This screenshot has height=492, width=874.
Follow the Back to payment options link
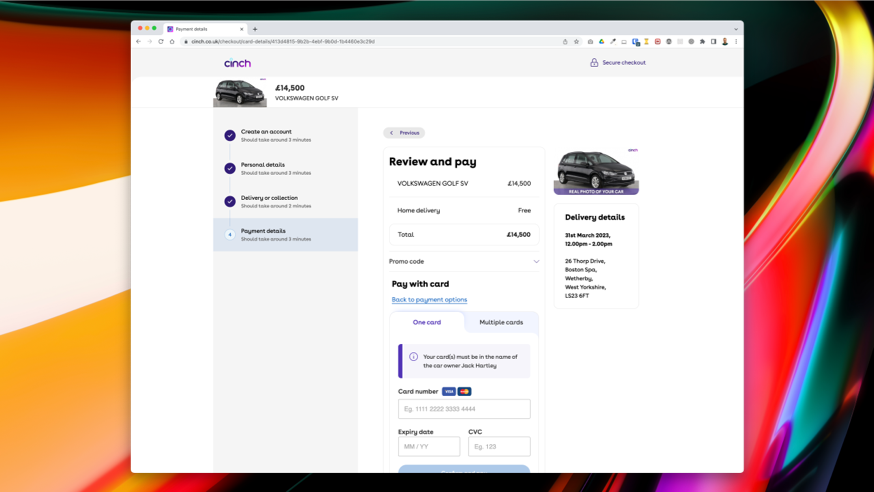coord(429,299)
